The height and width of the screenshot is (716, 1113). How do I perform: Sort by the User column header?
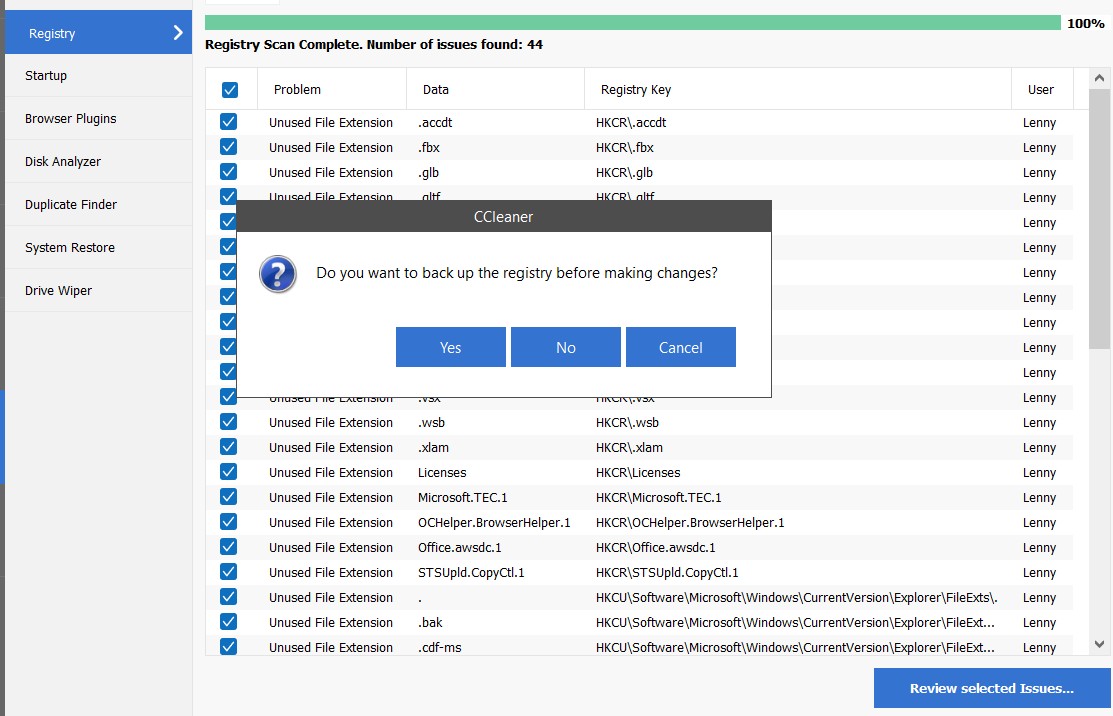(1042, 89)
